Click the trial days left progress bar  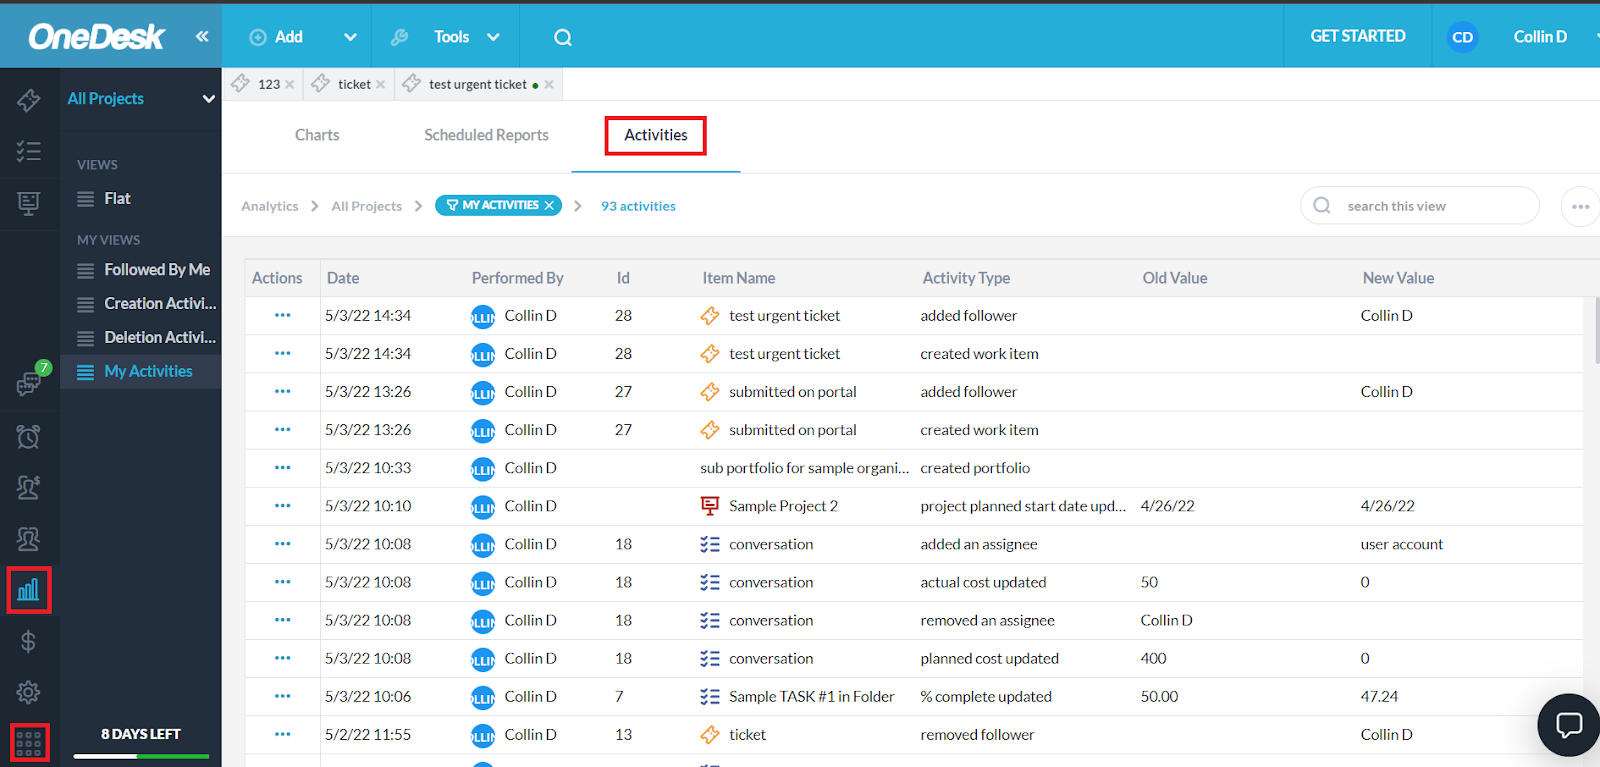[141, 756]
